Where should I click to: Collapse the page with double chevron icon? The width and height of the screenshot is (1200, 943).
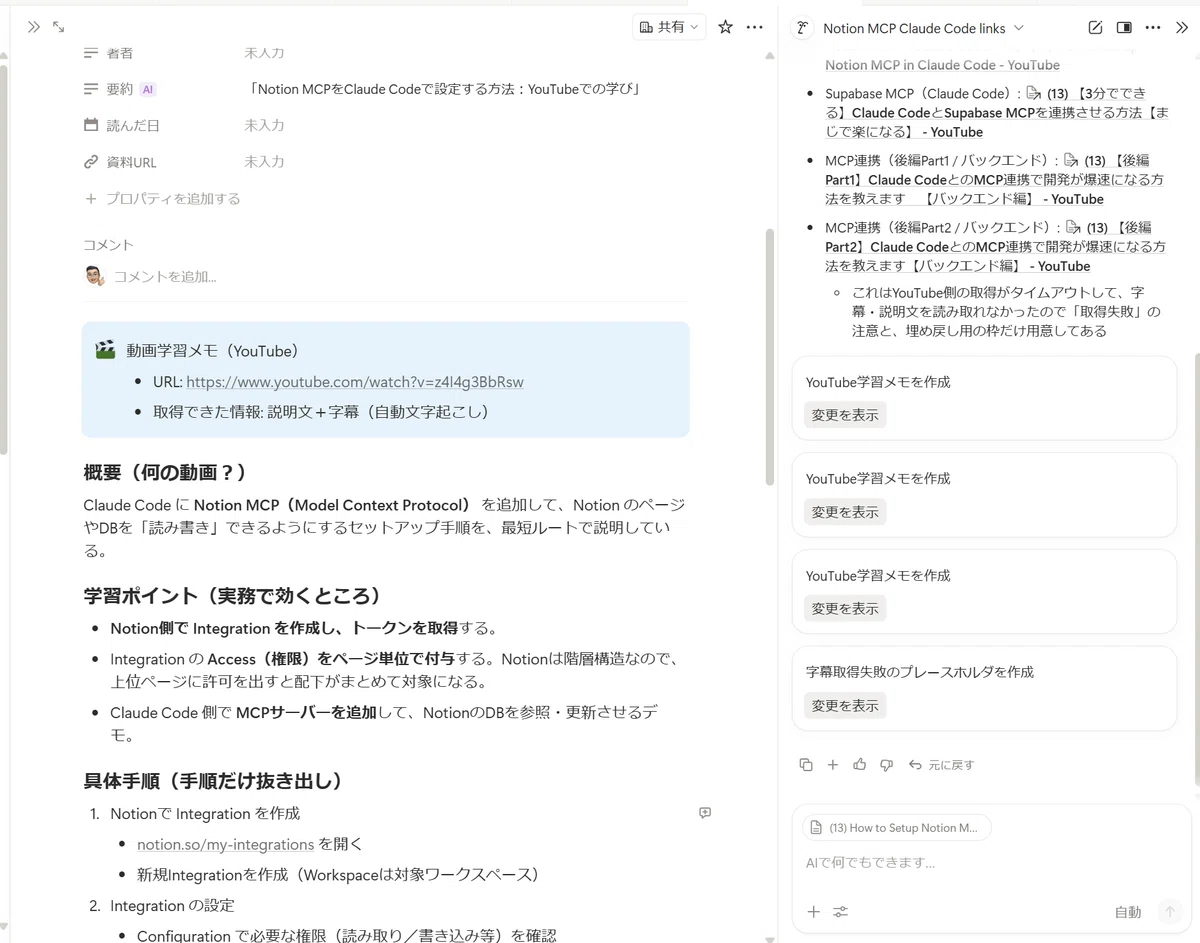coord(33,27)
